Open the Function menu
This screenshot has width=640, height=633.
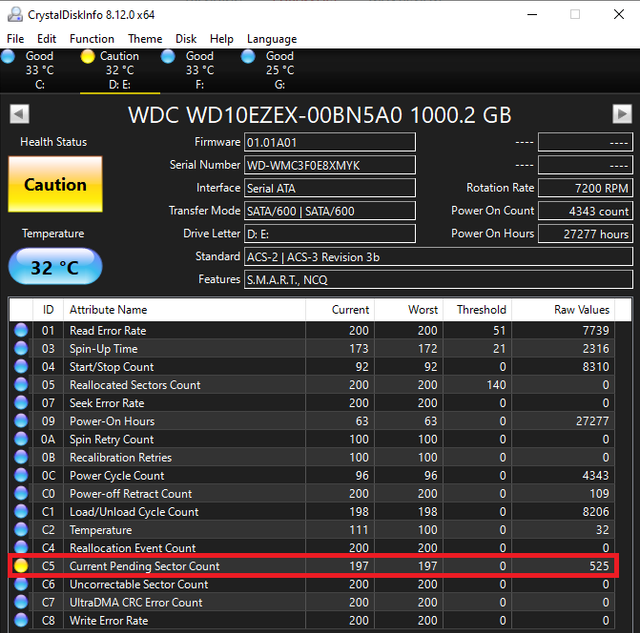[92, 39]
